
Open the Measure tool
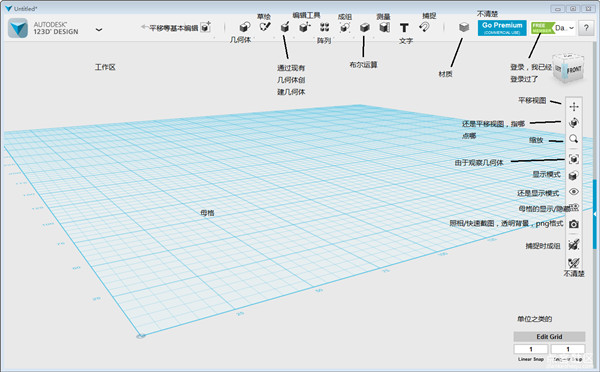[x=385, y=27]
